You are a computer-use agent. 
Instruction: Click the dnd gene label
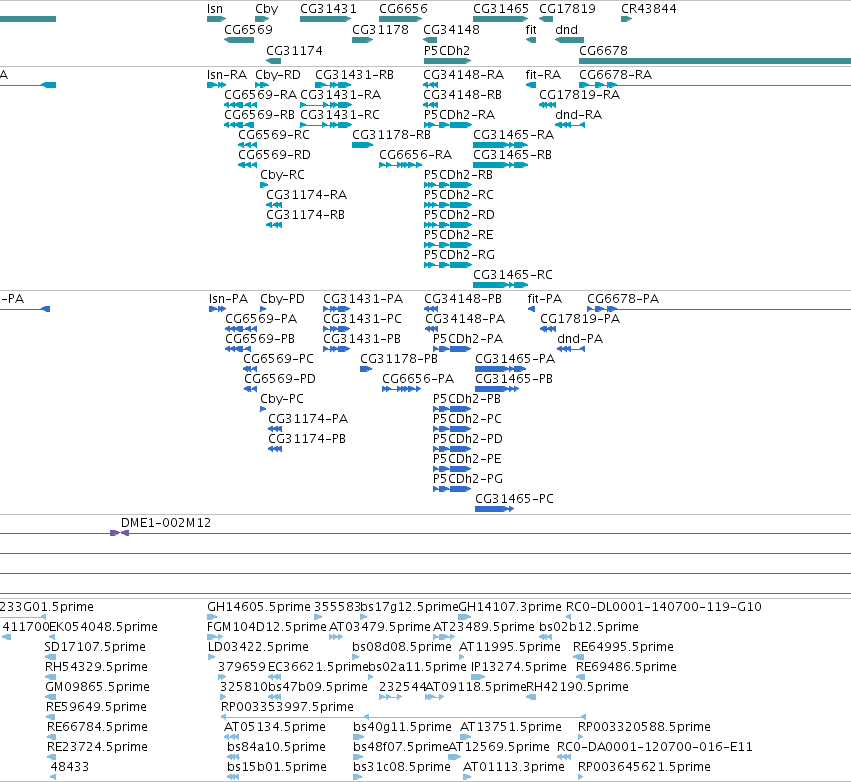(x=567, y=29)
